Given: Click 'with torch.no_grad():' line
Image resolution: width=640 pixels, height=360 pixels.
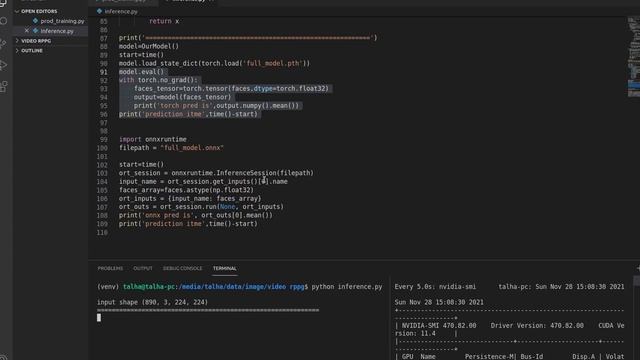Looking at the screenshot, I should [158, 80].
